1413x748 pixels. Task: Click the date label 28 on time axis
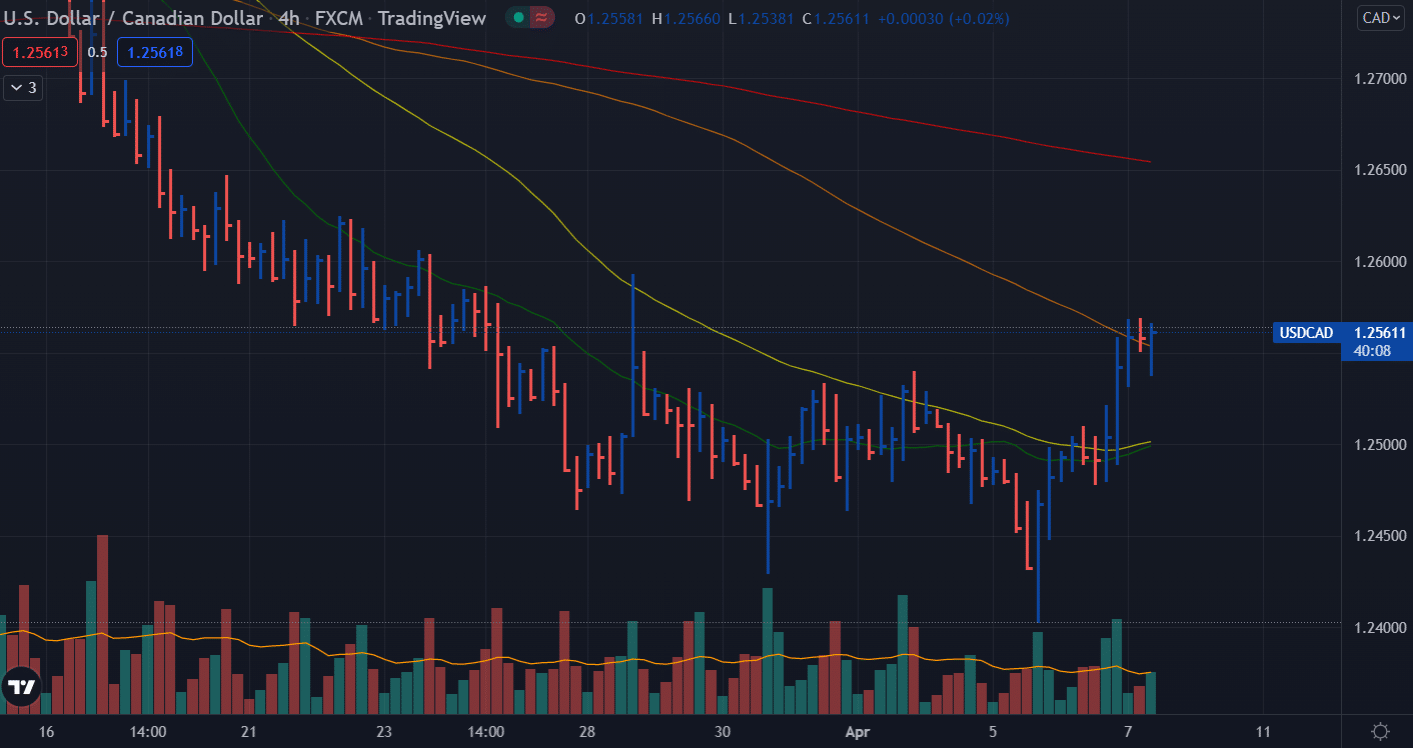tap(587, 731)
